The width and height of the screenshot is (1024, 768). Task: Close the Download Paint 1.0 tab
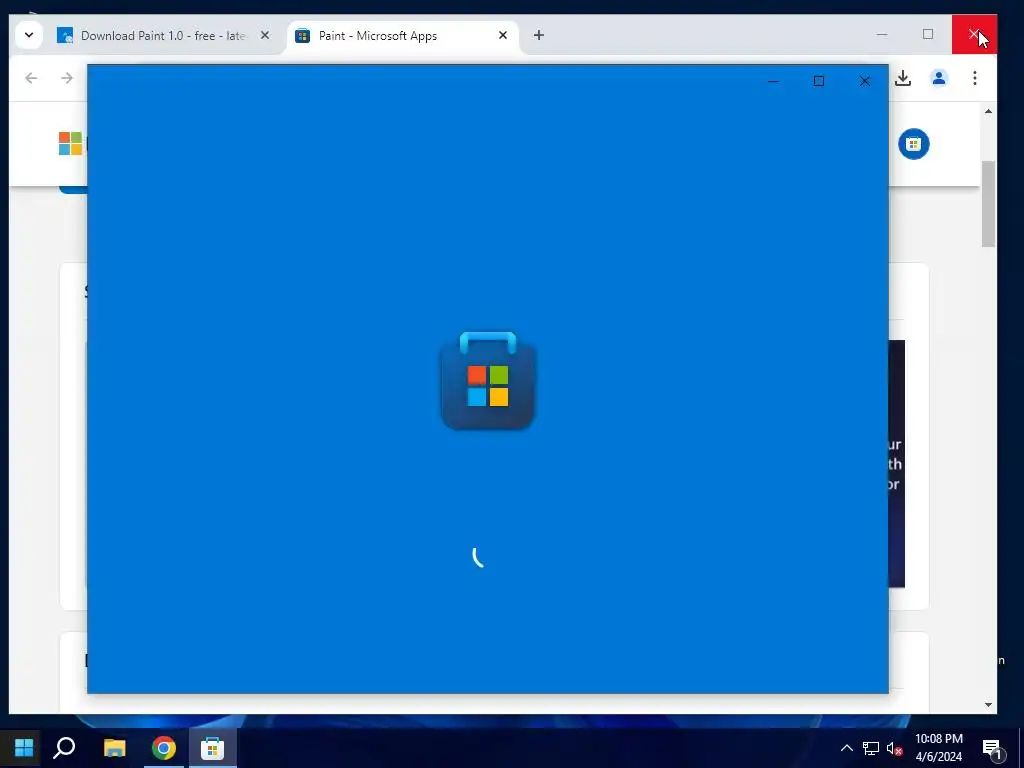click(264, 35)
